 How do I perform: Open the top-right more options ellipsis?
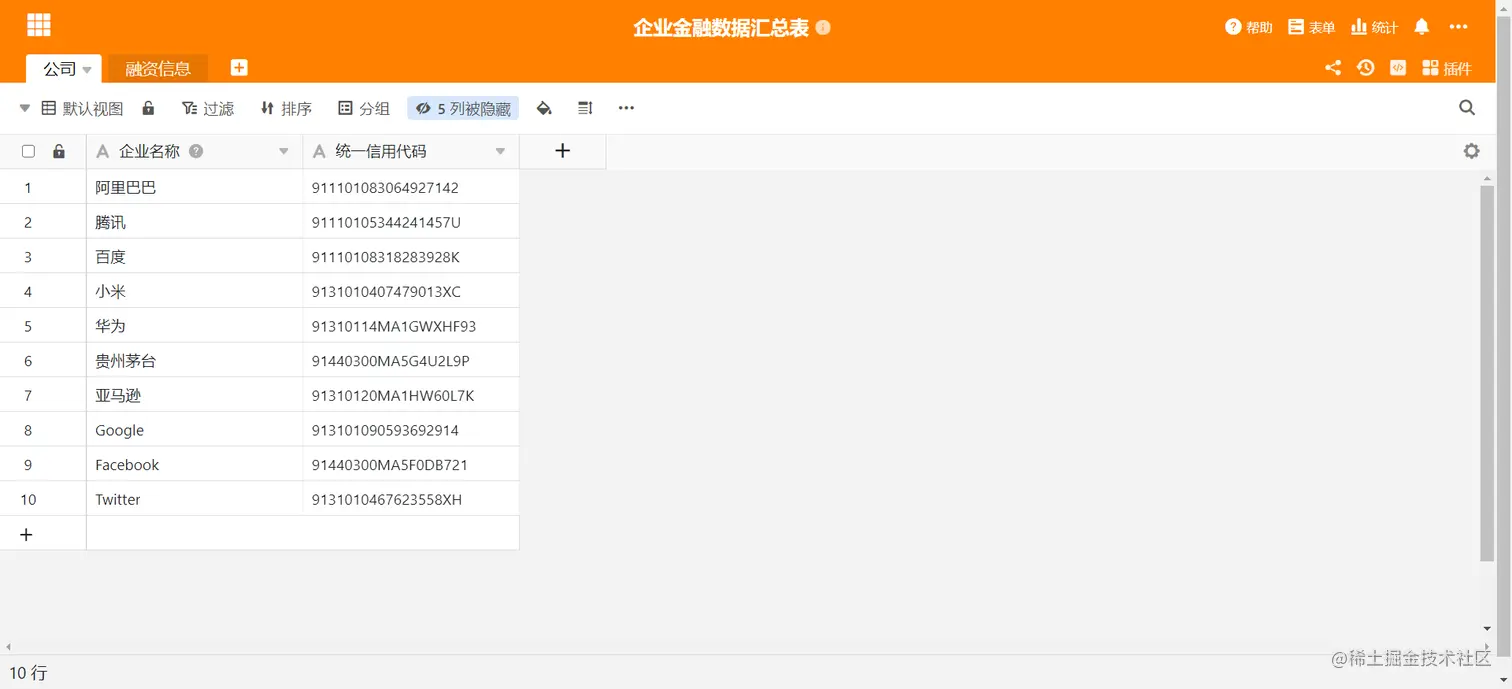click(1457, 27)
